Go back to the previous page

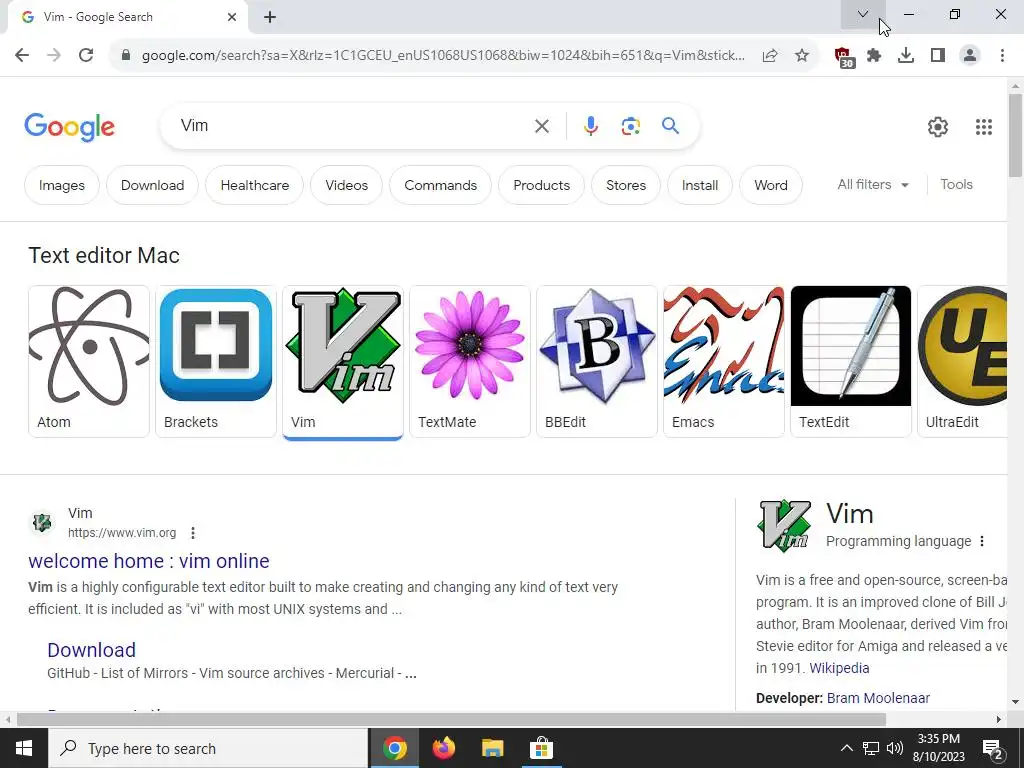[22, 56]
